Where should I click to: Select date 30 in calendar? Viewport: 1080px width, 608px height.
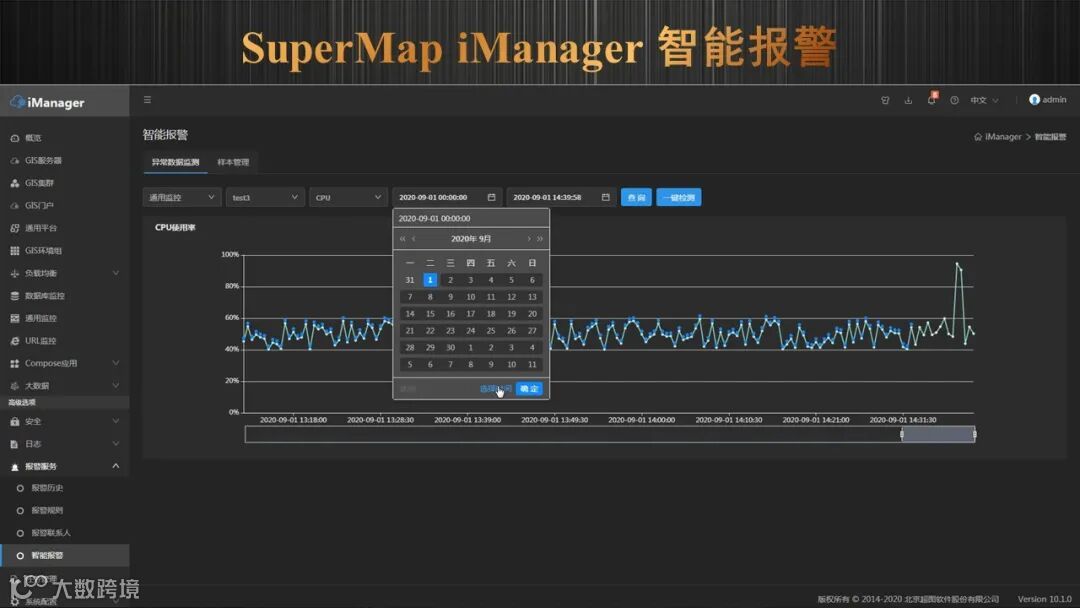point(450,348)
